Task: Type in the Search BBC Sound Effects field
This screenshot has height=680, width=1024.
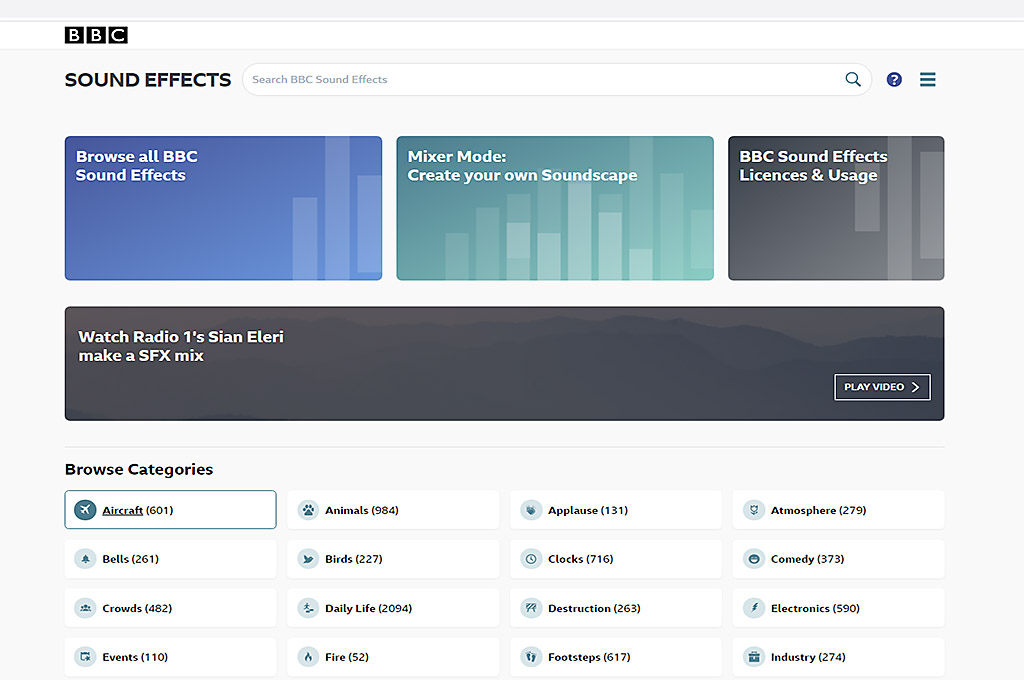Action: (x=540, y=79)
